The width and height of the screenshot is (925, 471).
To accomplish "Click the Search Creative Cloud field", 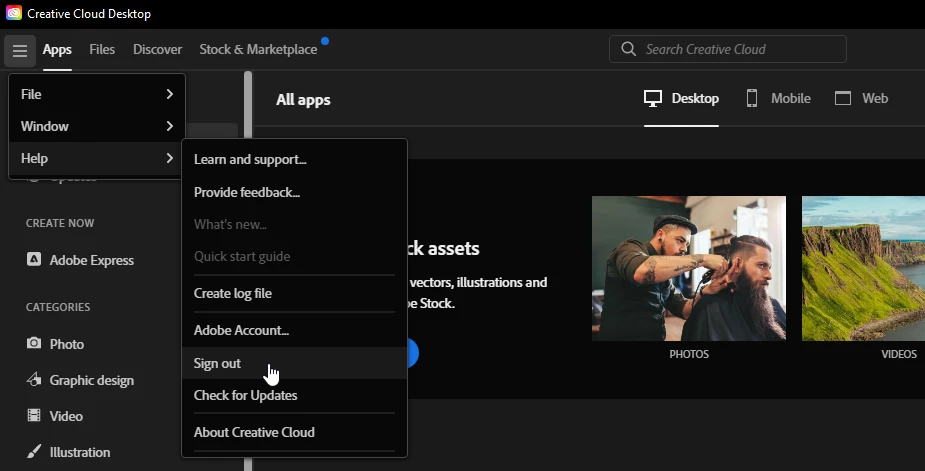I will [x=727, y=49].
